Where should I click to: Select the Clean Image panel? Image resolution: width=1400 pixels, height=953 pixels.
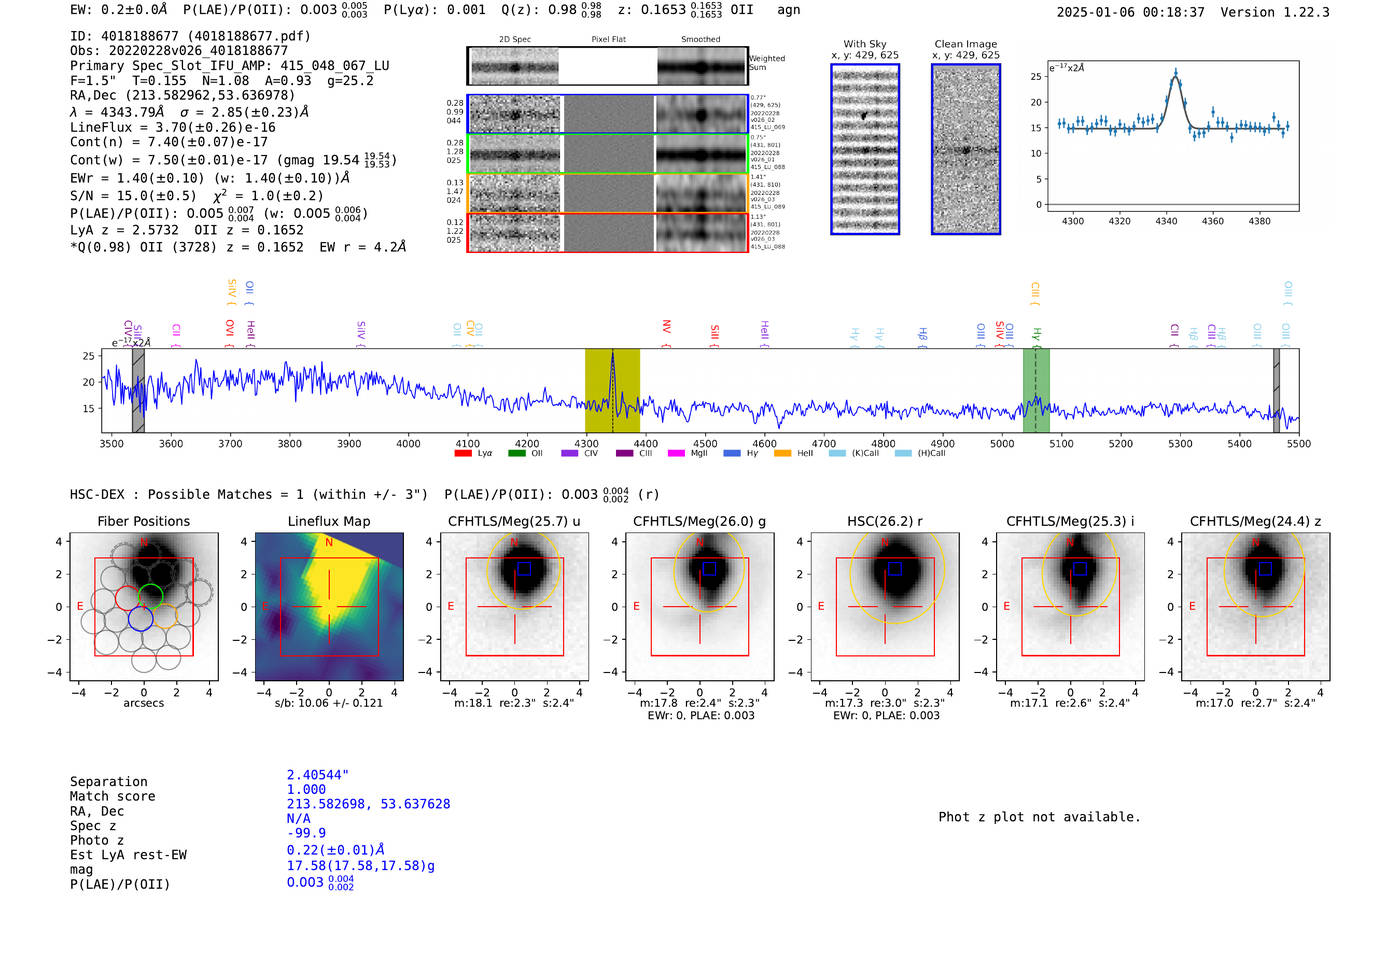point(966,149)
